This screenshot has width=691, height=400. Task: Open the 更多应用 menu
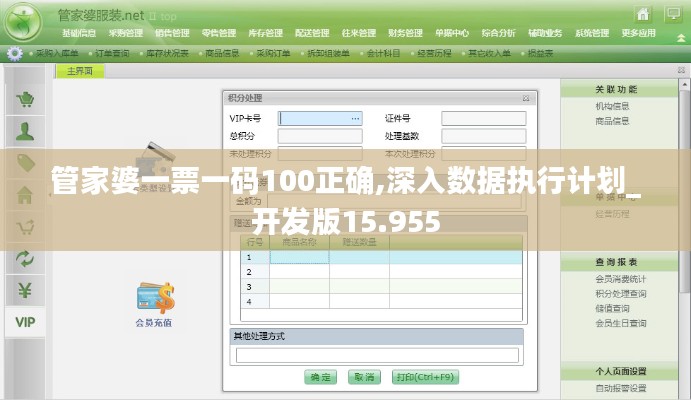click(639, 33)
